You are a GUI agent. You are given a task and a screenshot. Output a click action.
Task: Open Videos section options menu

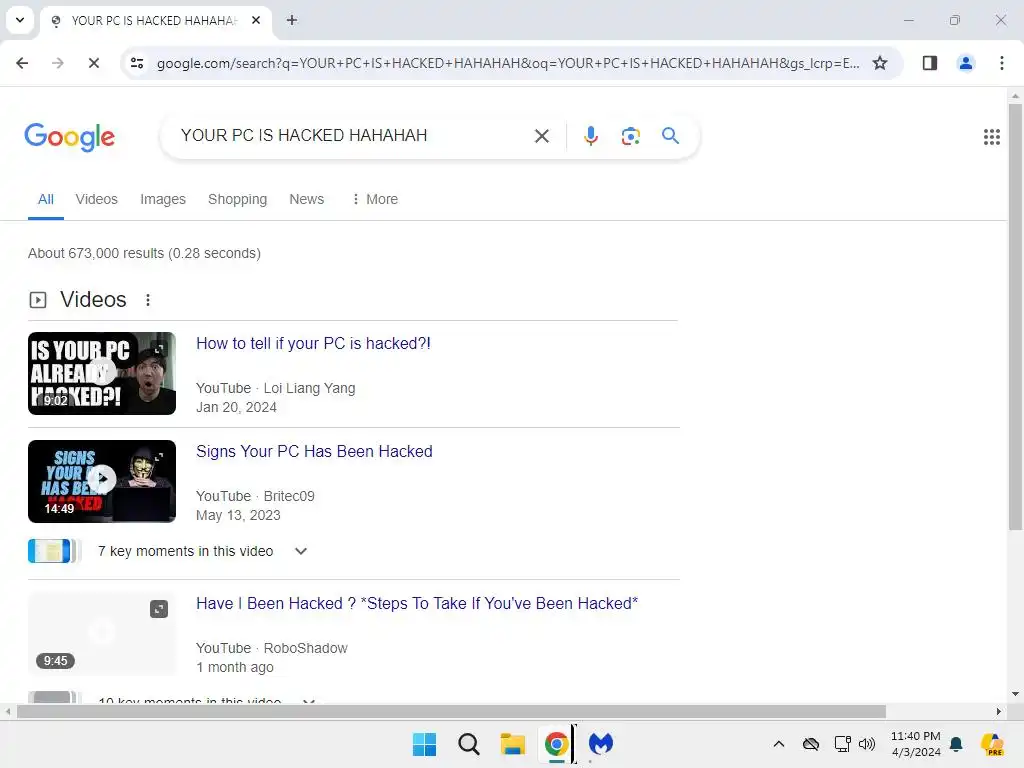(148, 300)
